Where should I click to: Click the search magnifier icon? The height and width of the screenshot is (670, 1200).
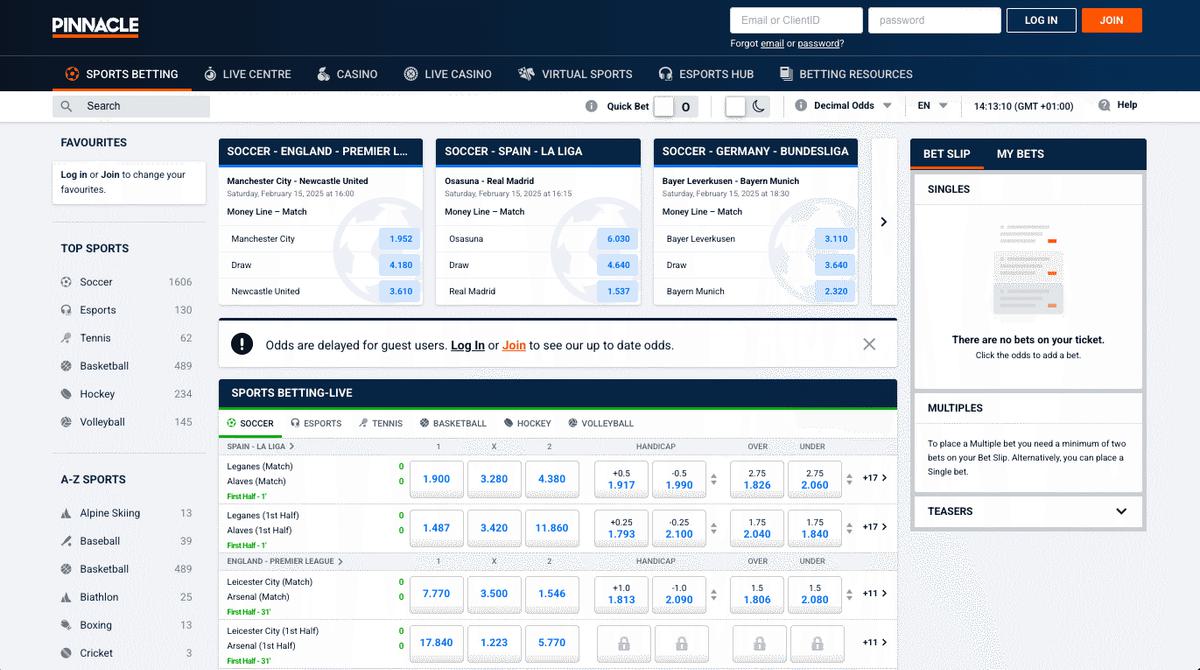[x=67, y=106]
